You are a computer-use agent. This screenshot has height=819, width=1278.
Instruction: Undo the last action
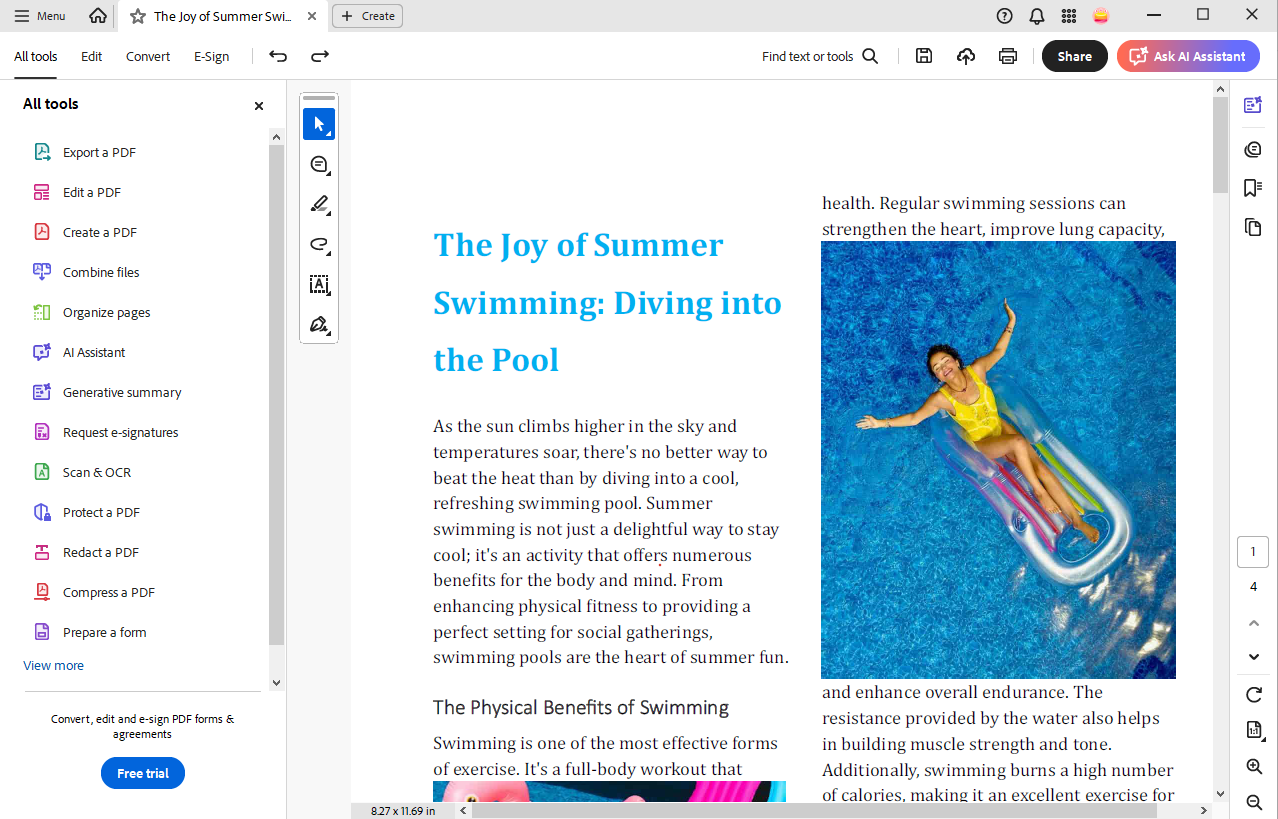[x=278, y=57]
